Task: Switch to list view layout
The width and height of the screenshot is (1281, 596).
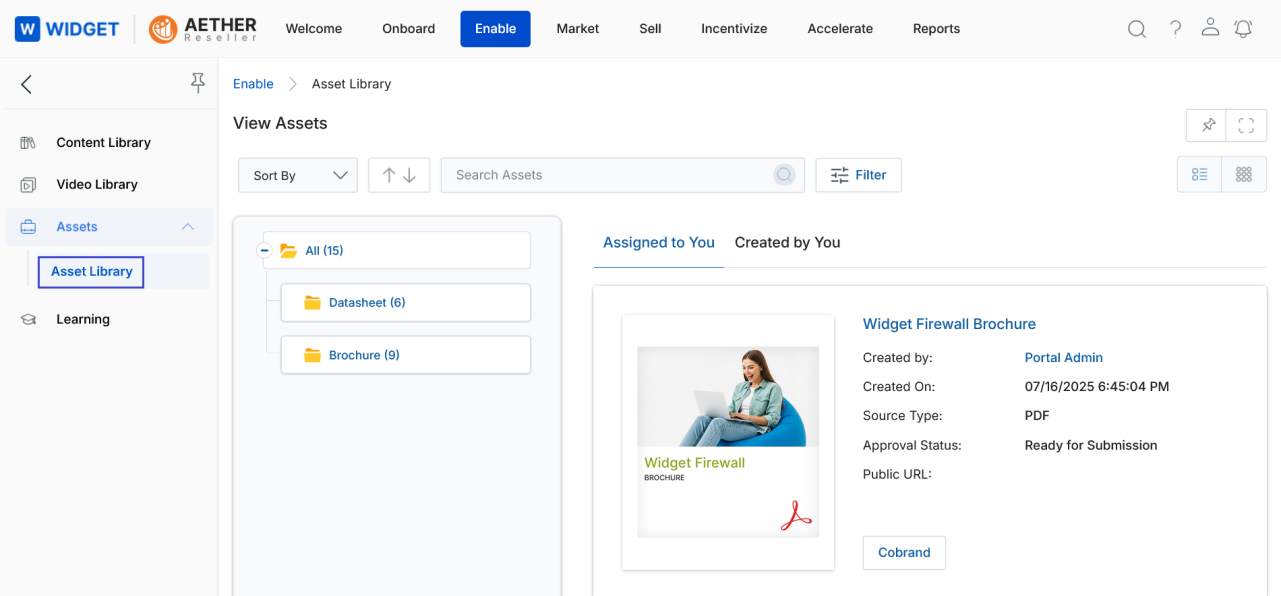Action: click(x=1199, y=174)
